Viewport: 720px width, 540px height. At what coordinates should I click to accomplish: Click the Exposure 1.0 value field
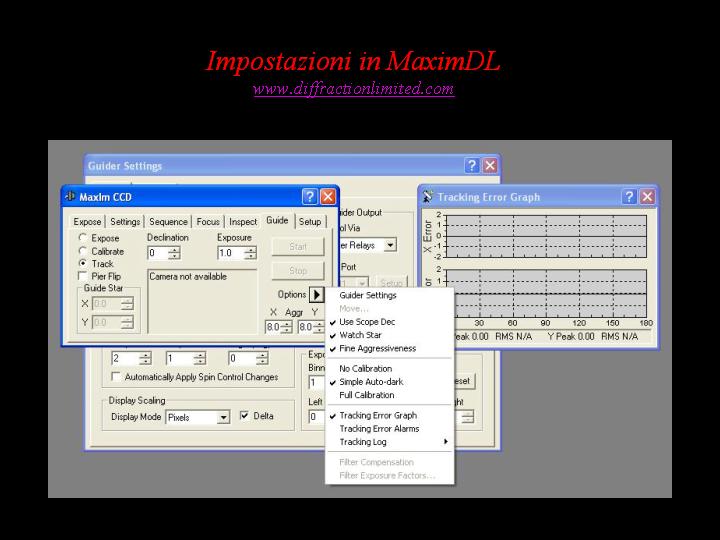[x=231, y=253]
